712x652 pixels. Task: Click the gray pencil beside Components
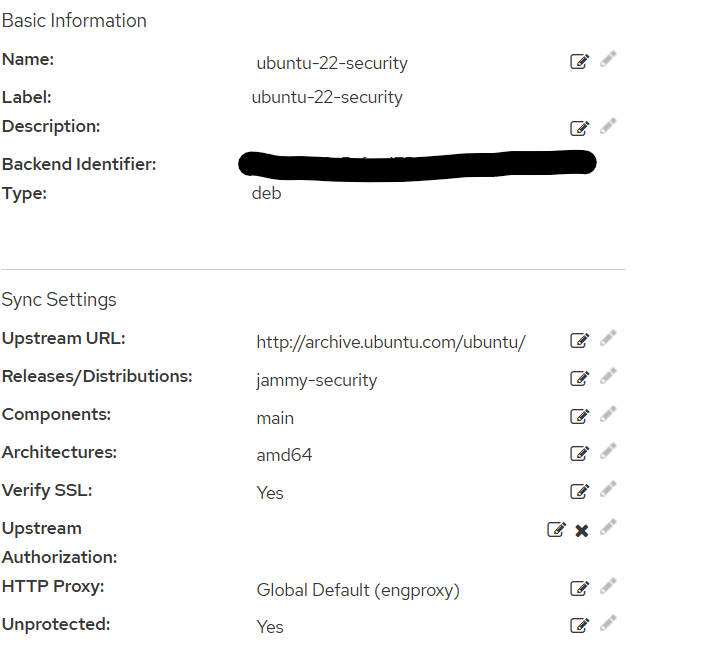point(608,415)
